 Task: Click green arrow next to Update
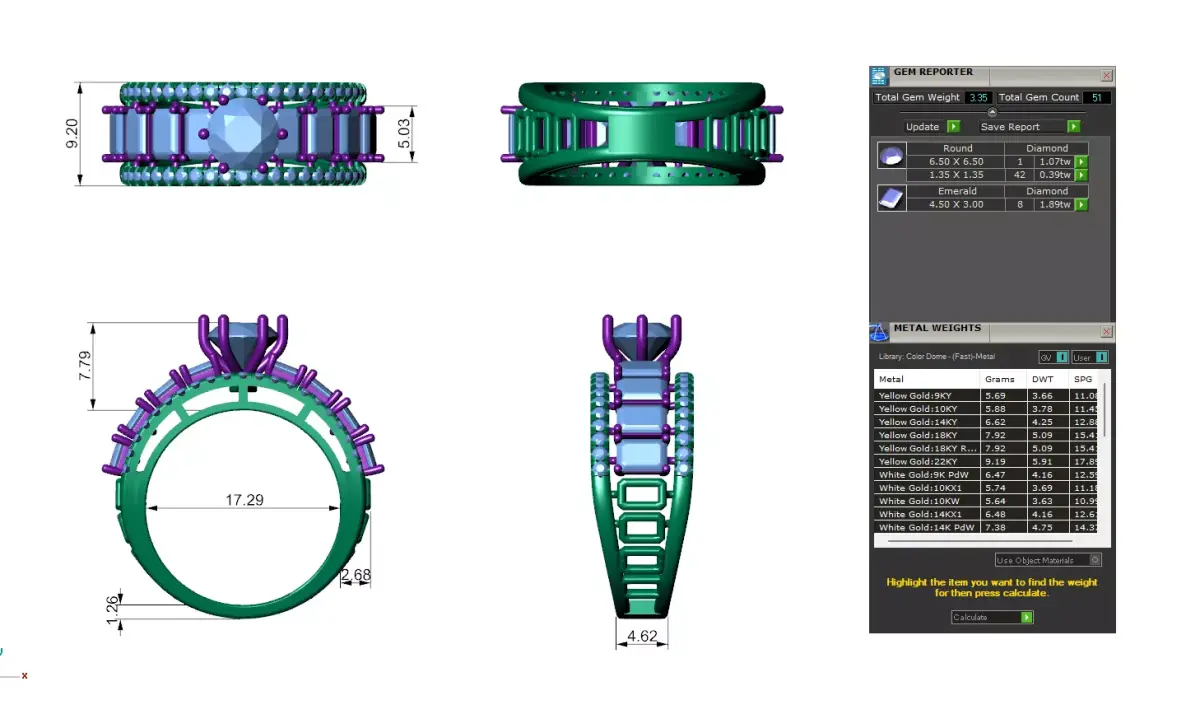(x=953, y=127)
